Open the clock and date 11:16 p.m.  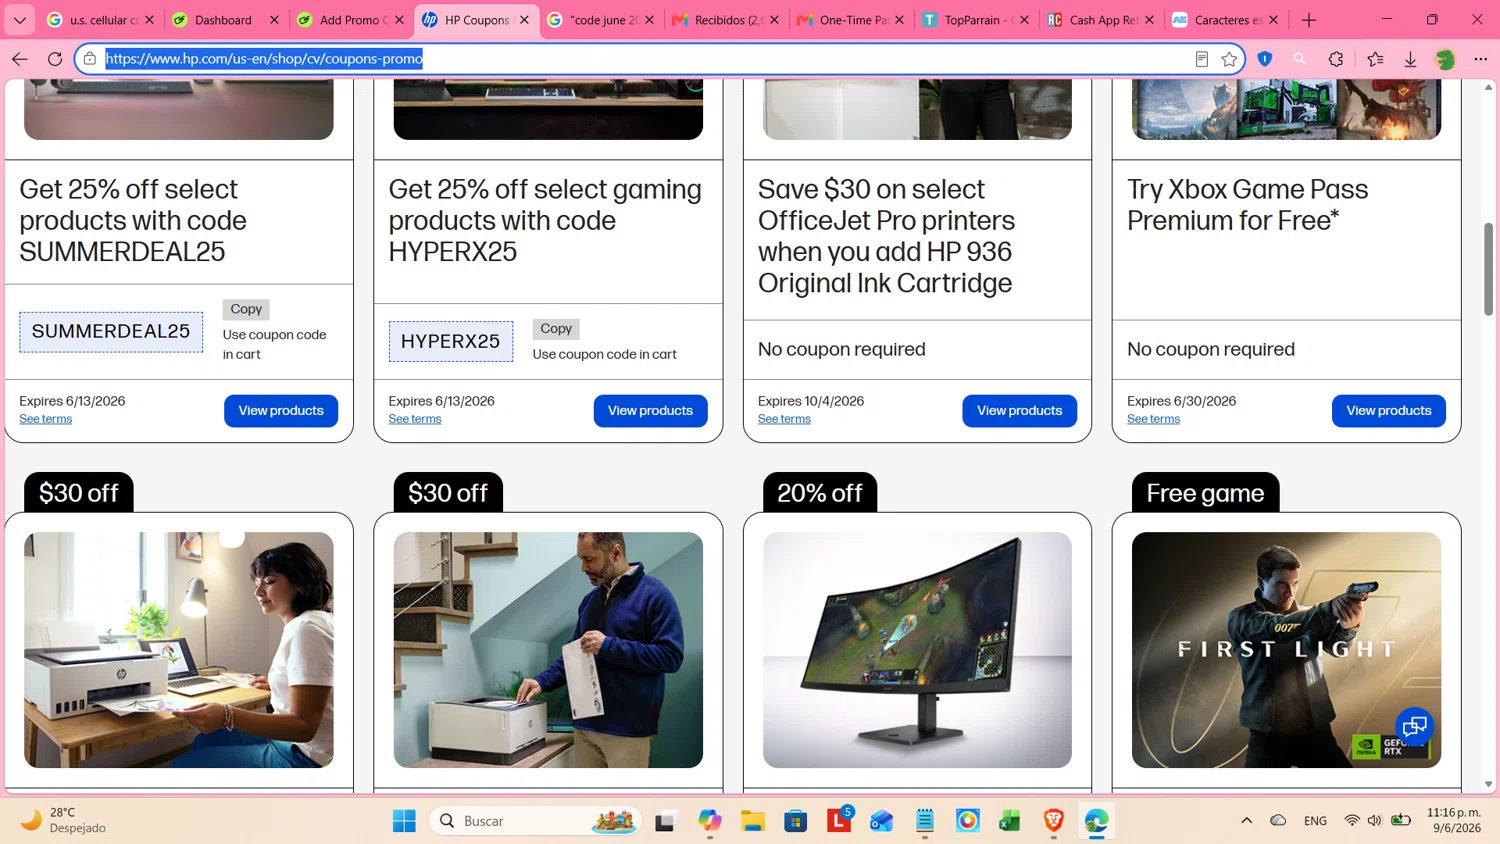tap(1454, 821)
